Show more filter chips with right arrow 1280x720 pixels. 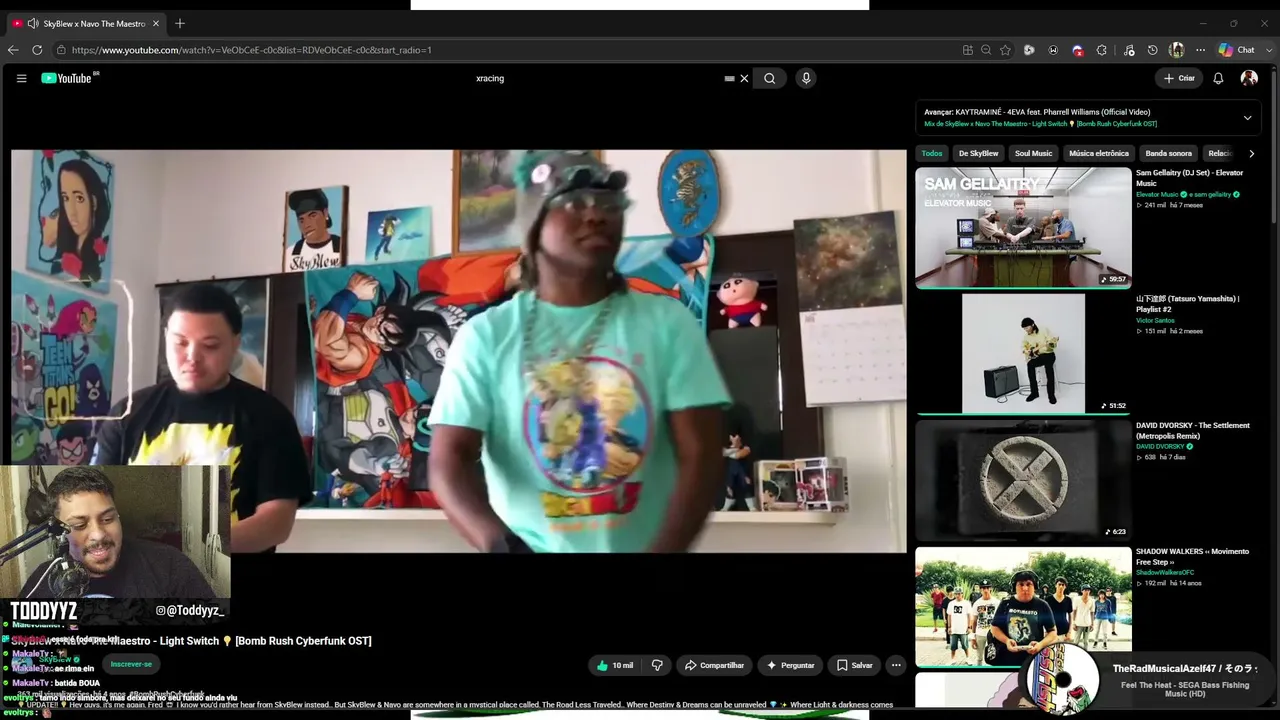pos(1251,153)
